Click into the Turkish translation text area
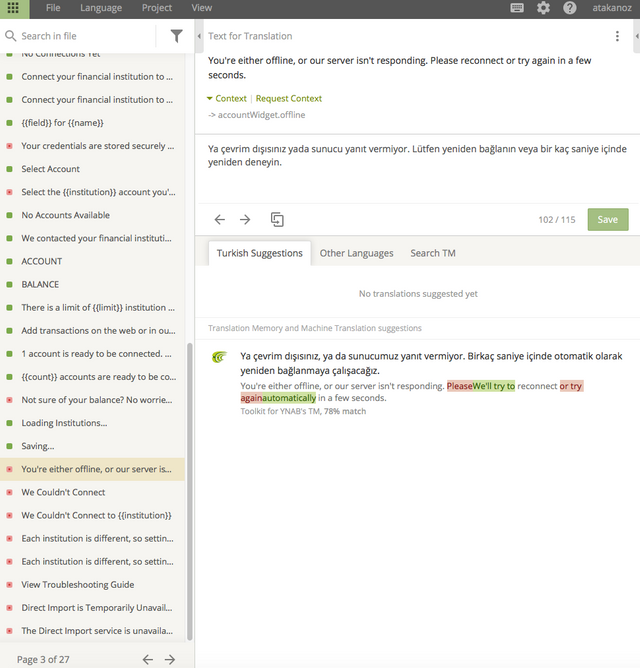Viewport: 640px width, 668px height. [417, 170]
